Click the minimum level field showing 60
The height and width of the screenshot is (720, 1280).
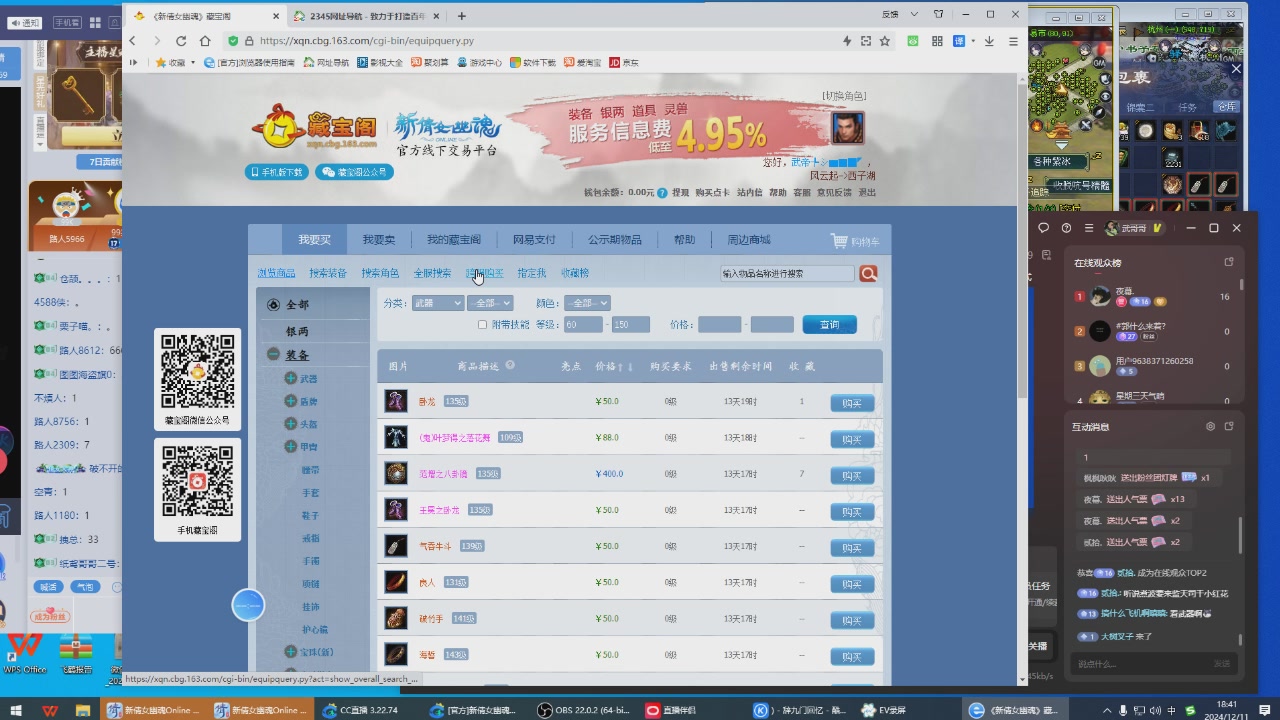click(583, 325)
